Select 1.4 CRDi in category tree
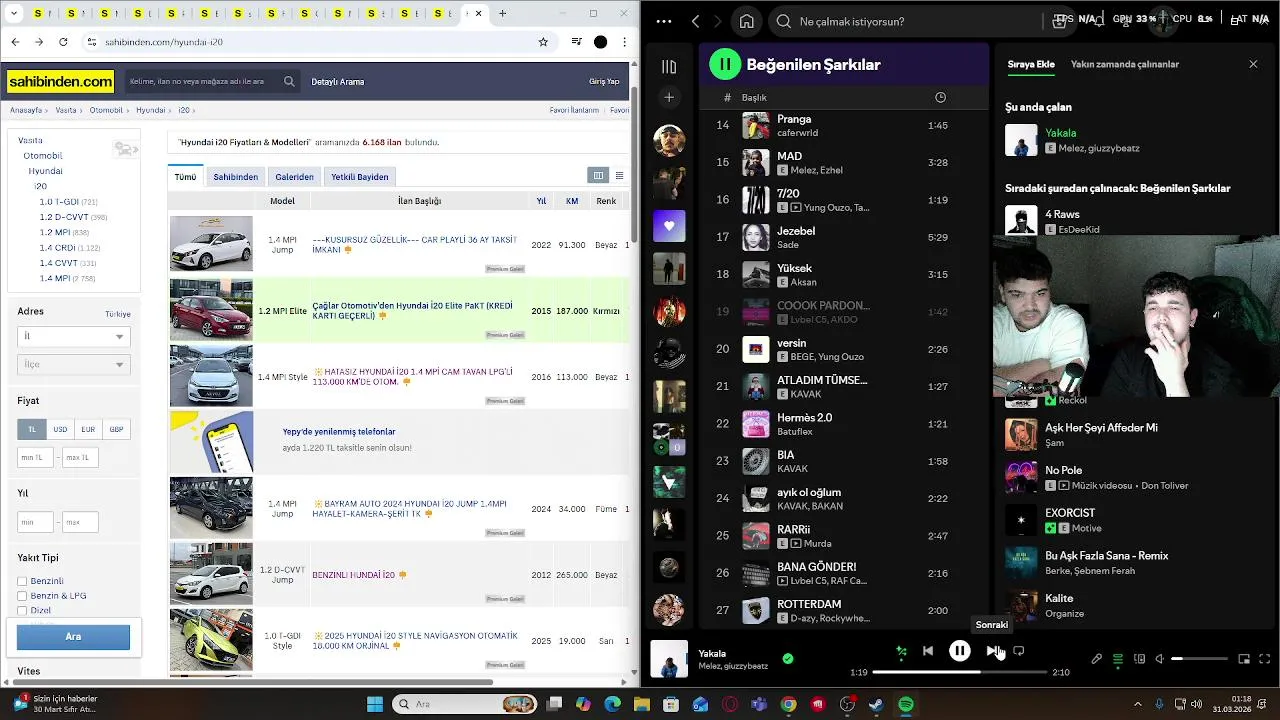 click(60, 248)
